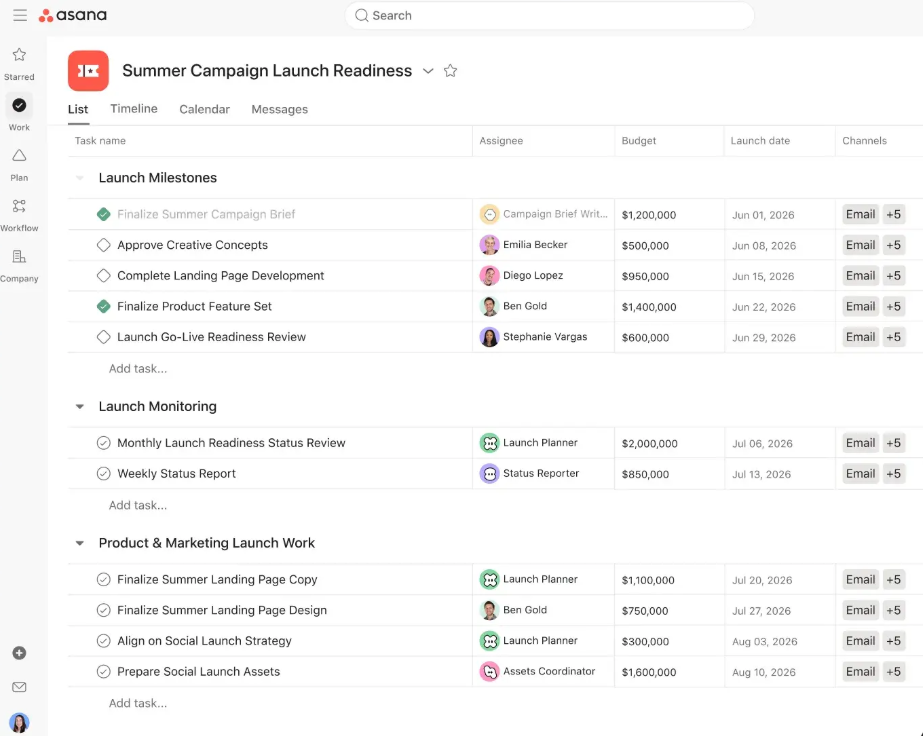
Task: Collapse Product & Marketing Launch Work section
Action: tap(80, 543)
